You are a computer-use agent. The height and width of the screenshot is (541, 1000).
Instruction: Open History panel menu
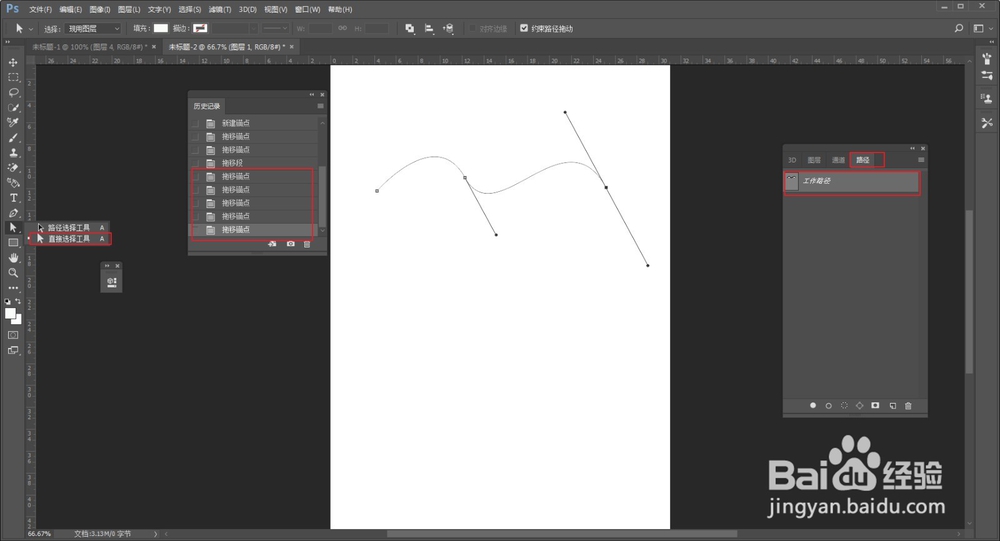click(x=320, y=106)
